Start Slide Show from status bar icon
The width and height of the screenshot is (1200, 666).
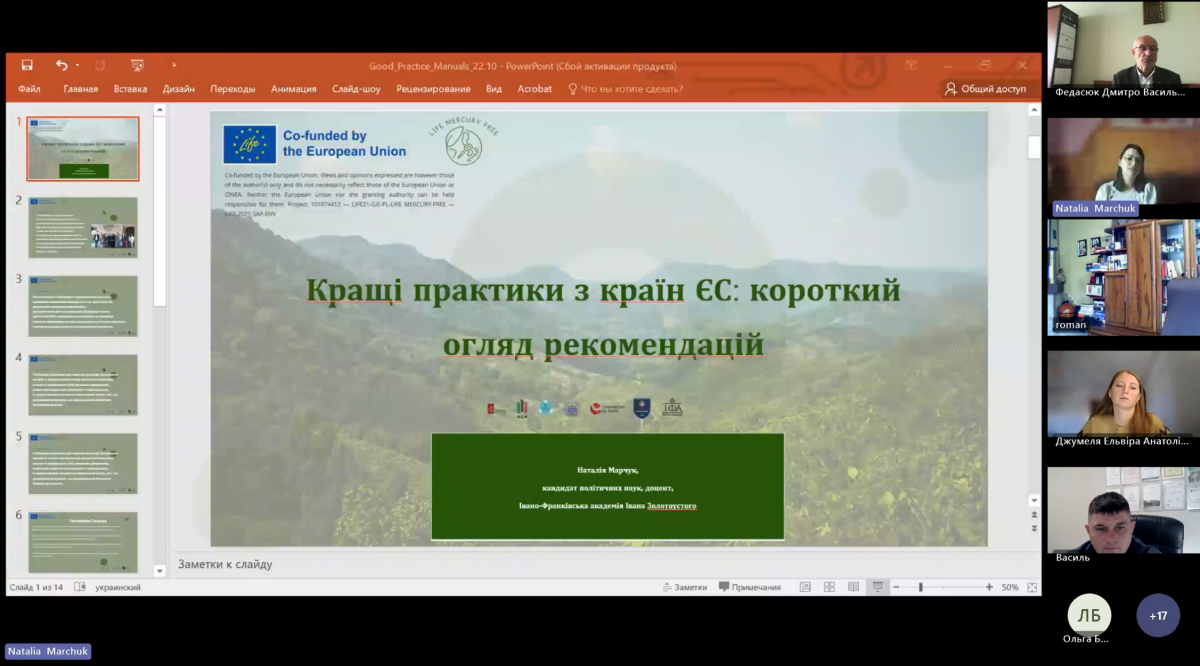point(878,587)
